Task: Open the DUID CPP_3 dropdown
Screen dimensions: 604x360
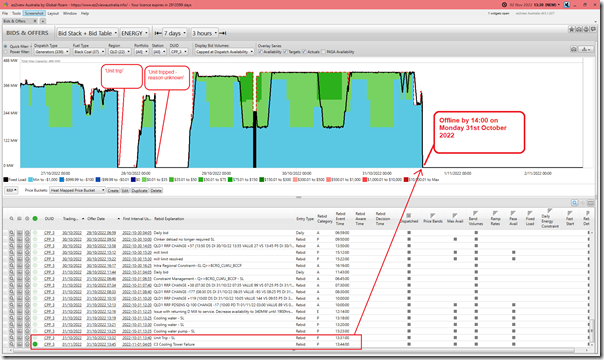Action: (179, 52)
